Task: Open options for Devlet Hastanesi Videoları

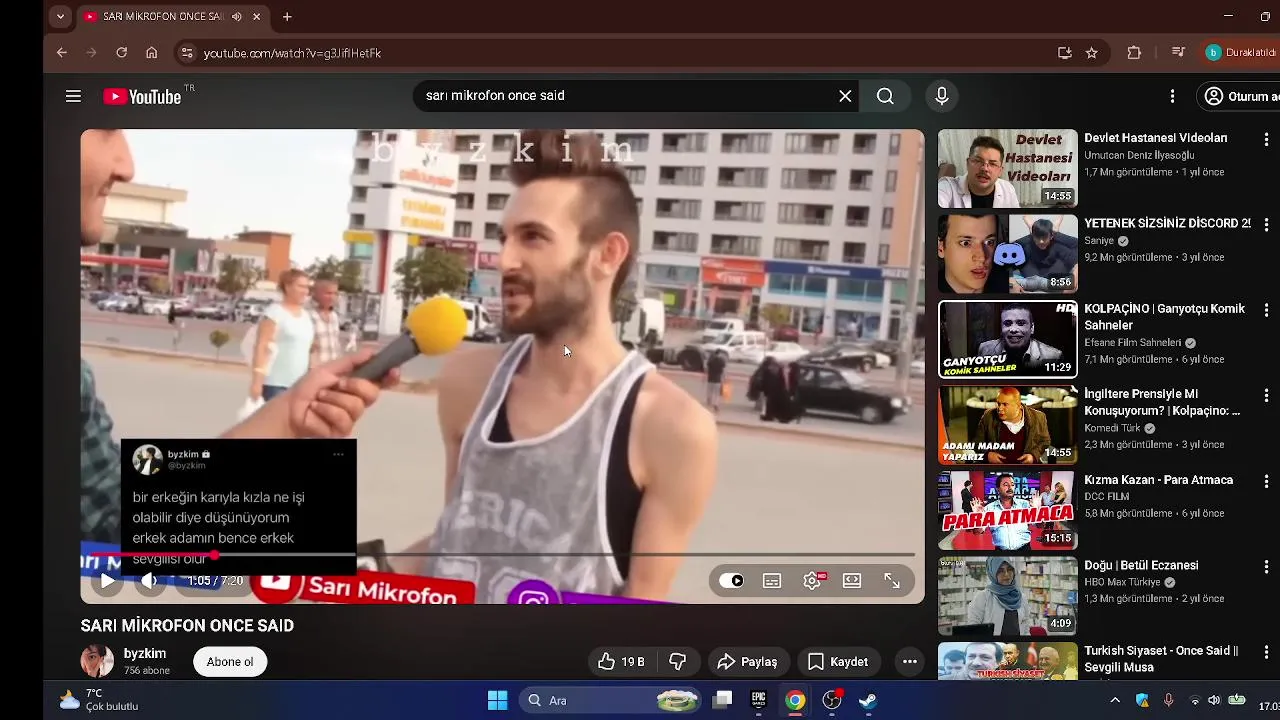Action: [1266, 140]
